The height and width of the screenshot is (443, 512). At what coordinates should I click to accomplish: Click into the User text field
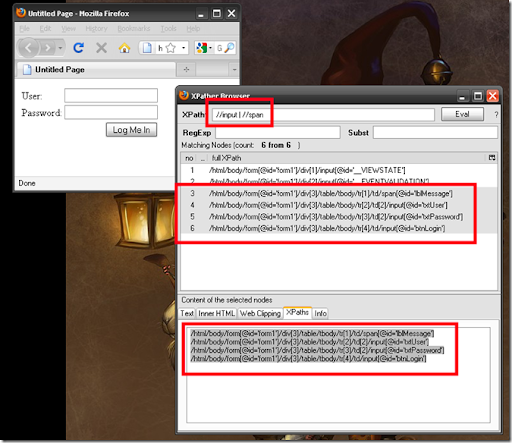[111, 96]
